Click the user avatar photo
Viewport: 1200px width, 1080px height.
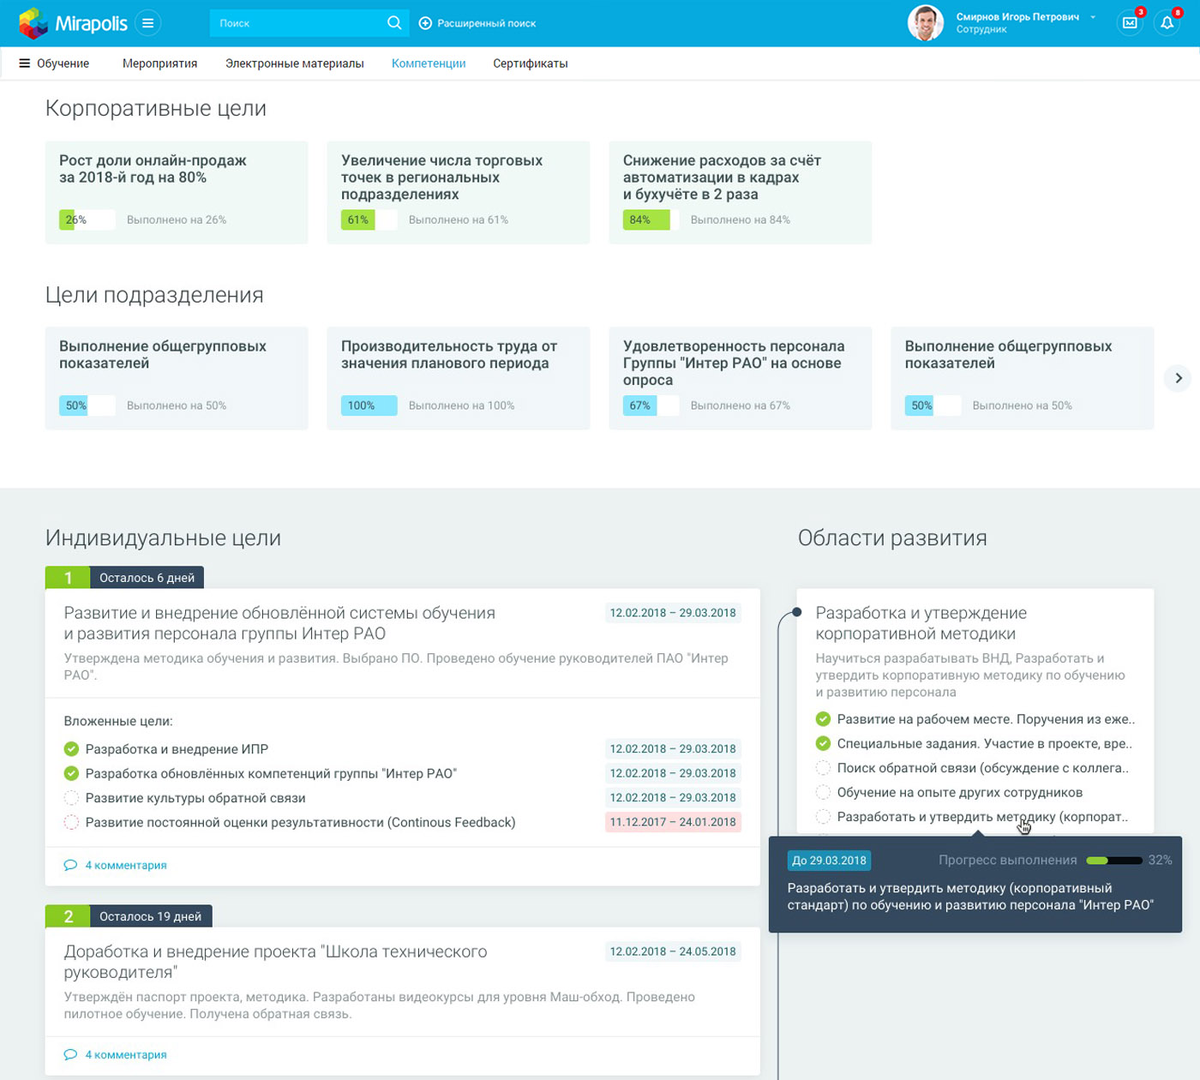pos(925,23)
